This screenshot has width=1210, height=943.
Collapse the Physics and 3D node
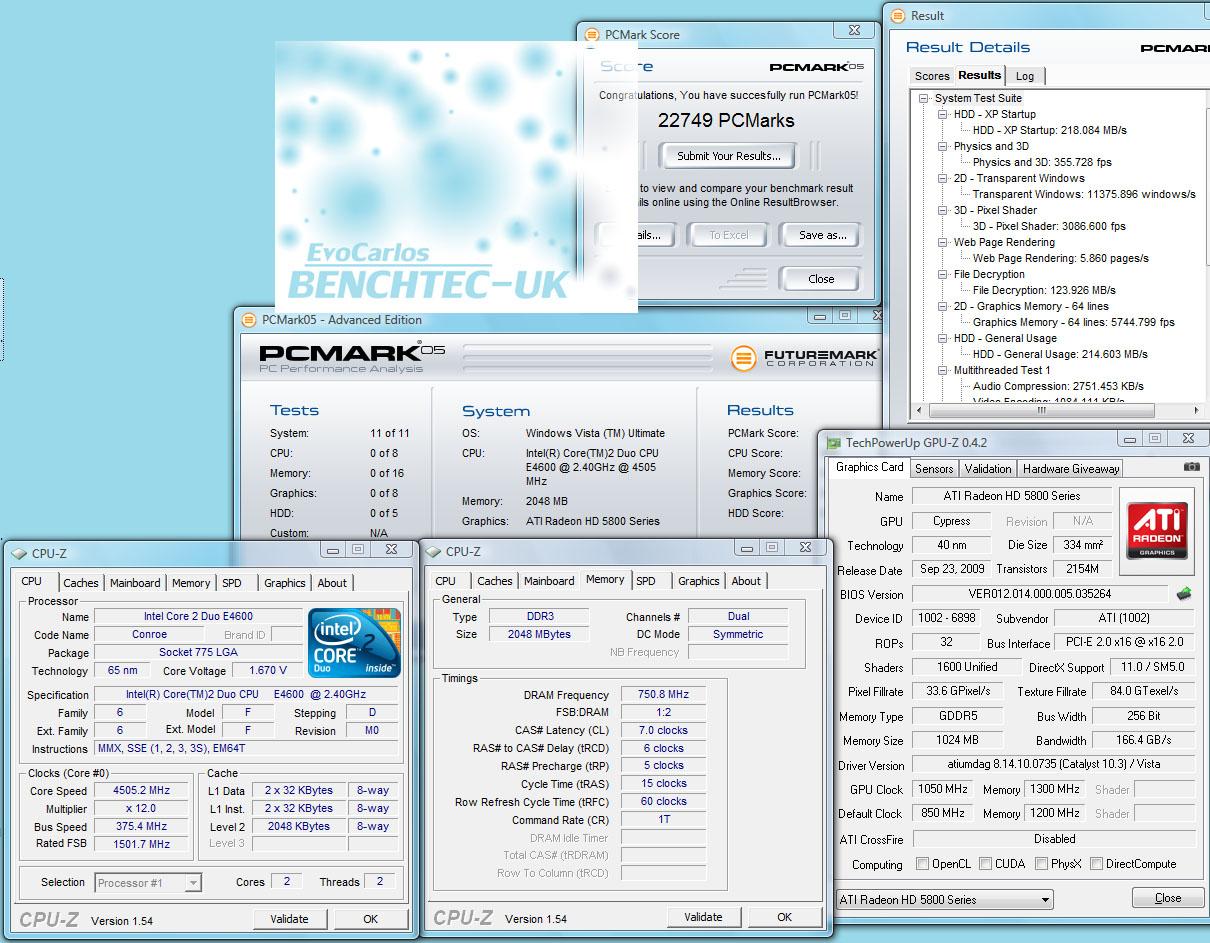tap(943, 146)
